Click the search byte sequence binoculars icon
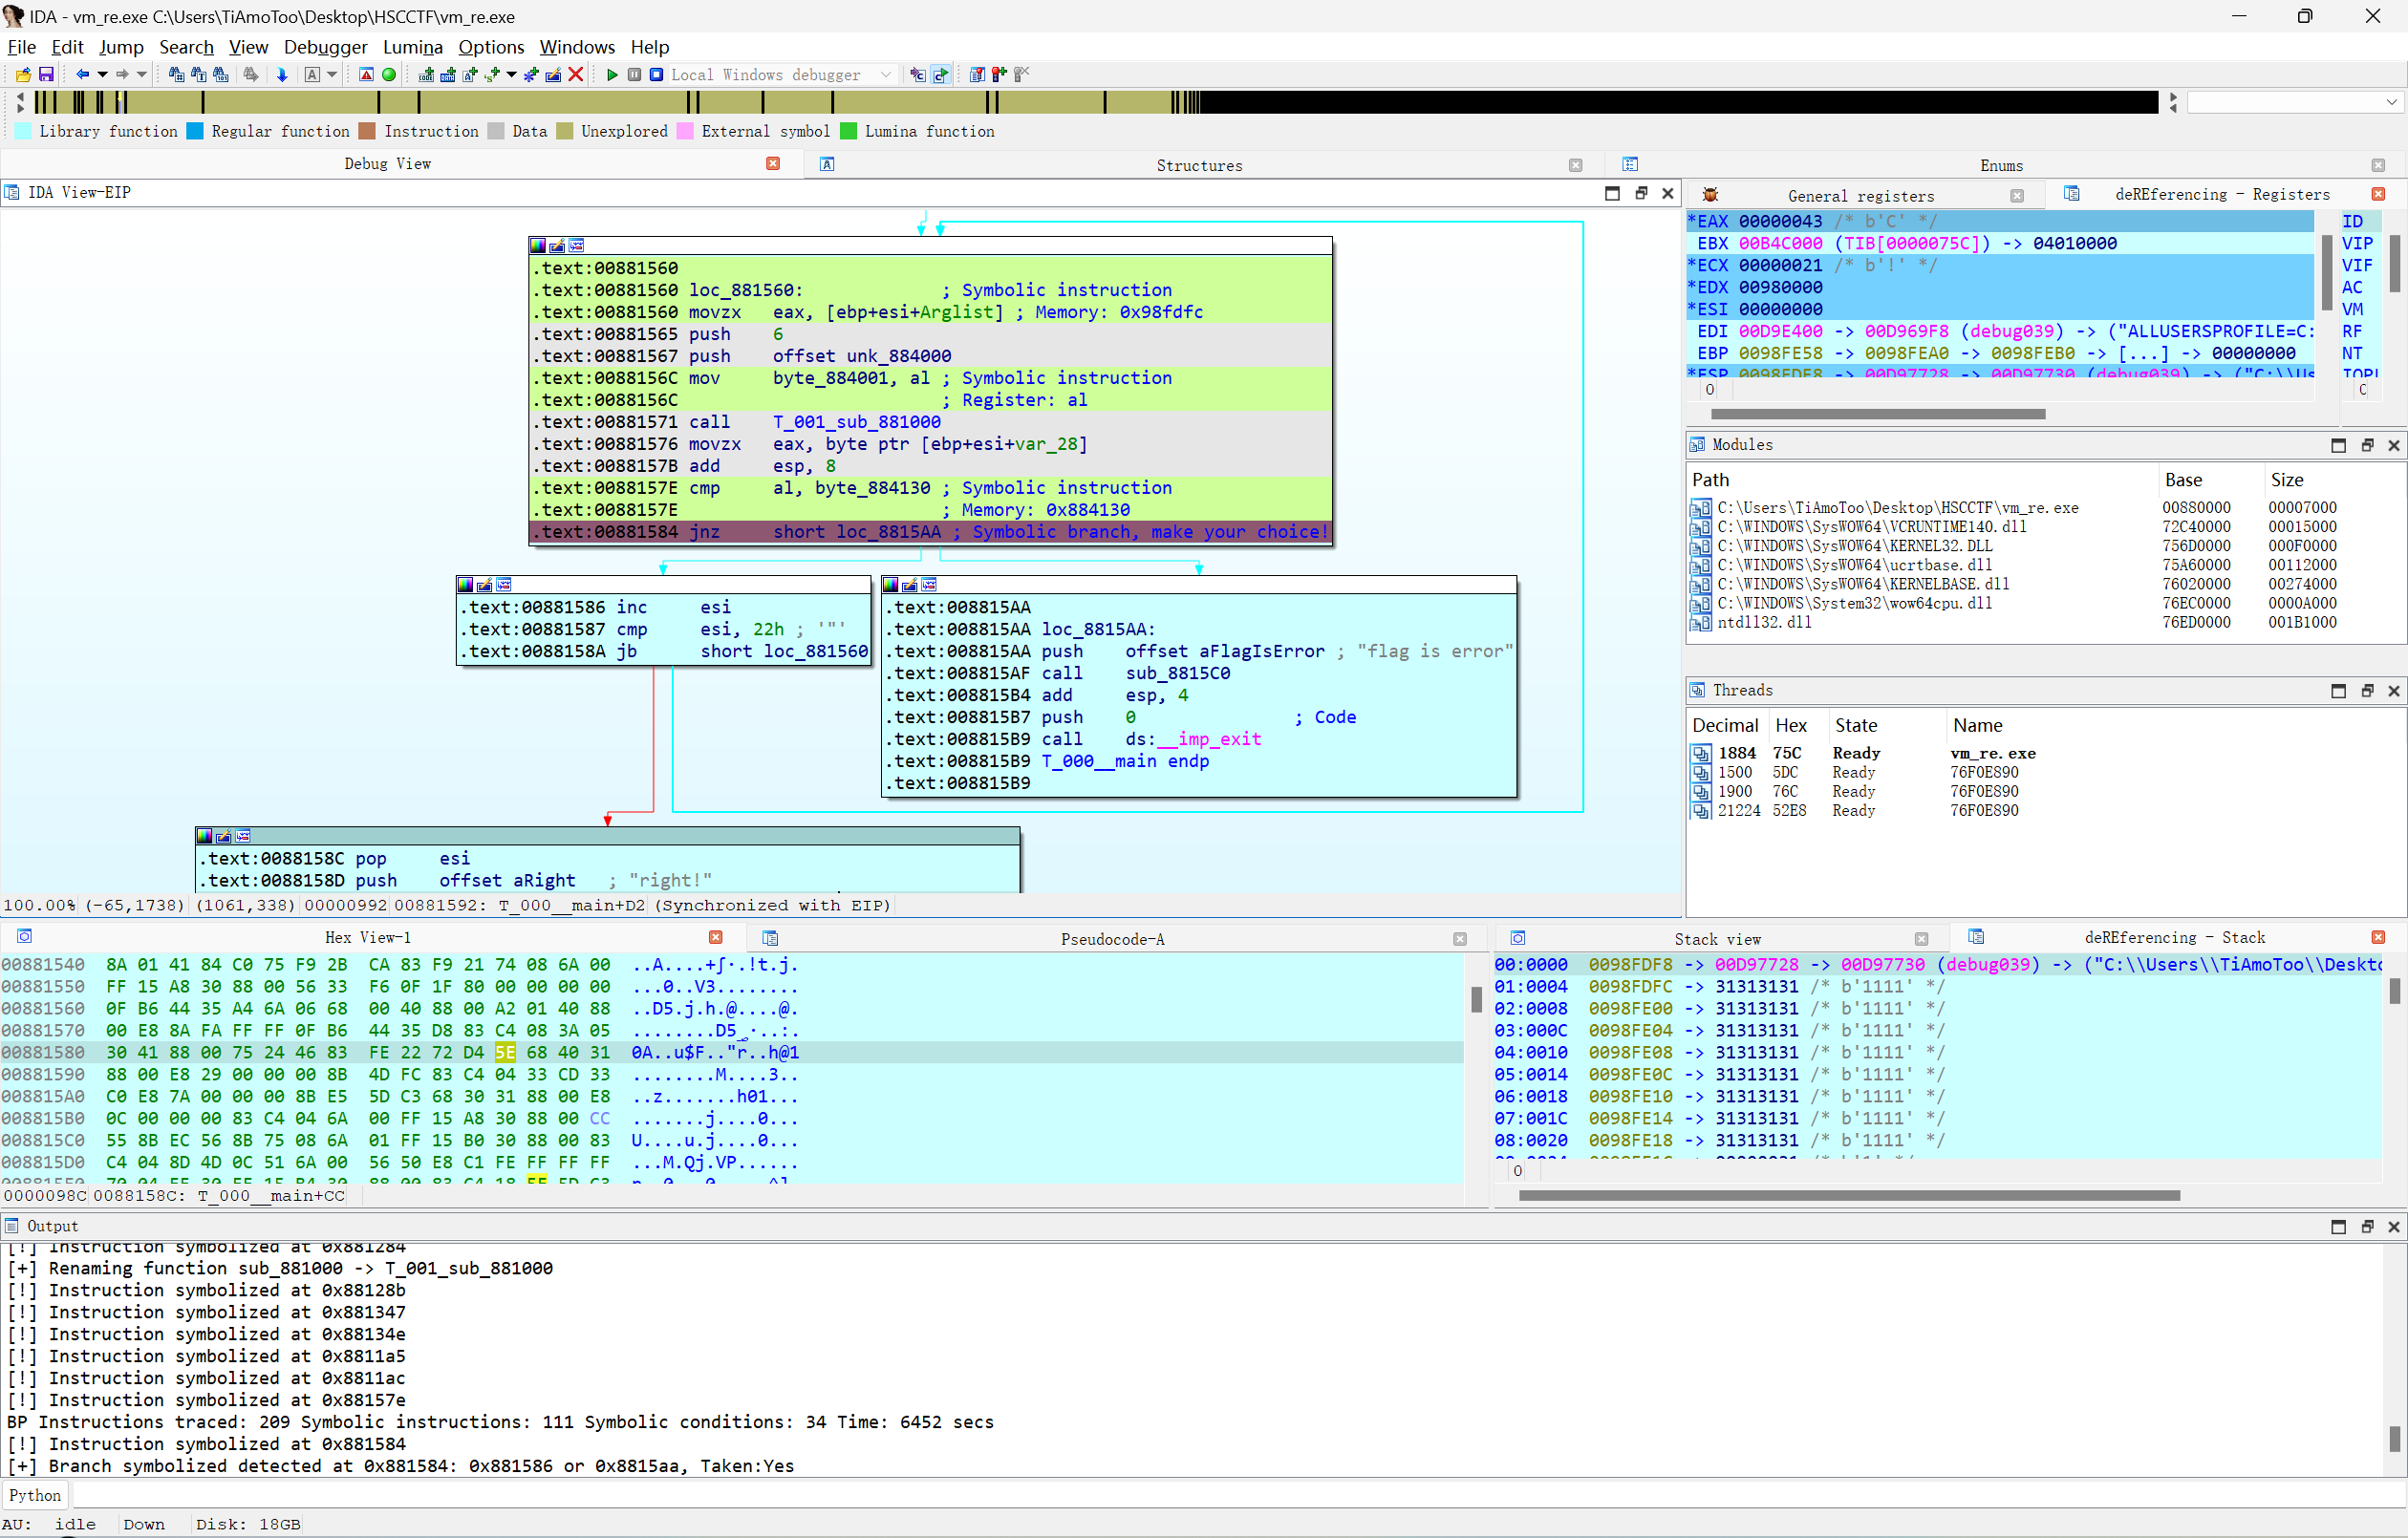The height and width of the screenshot is (1538, 2408). [x=220, y=74]
